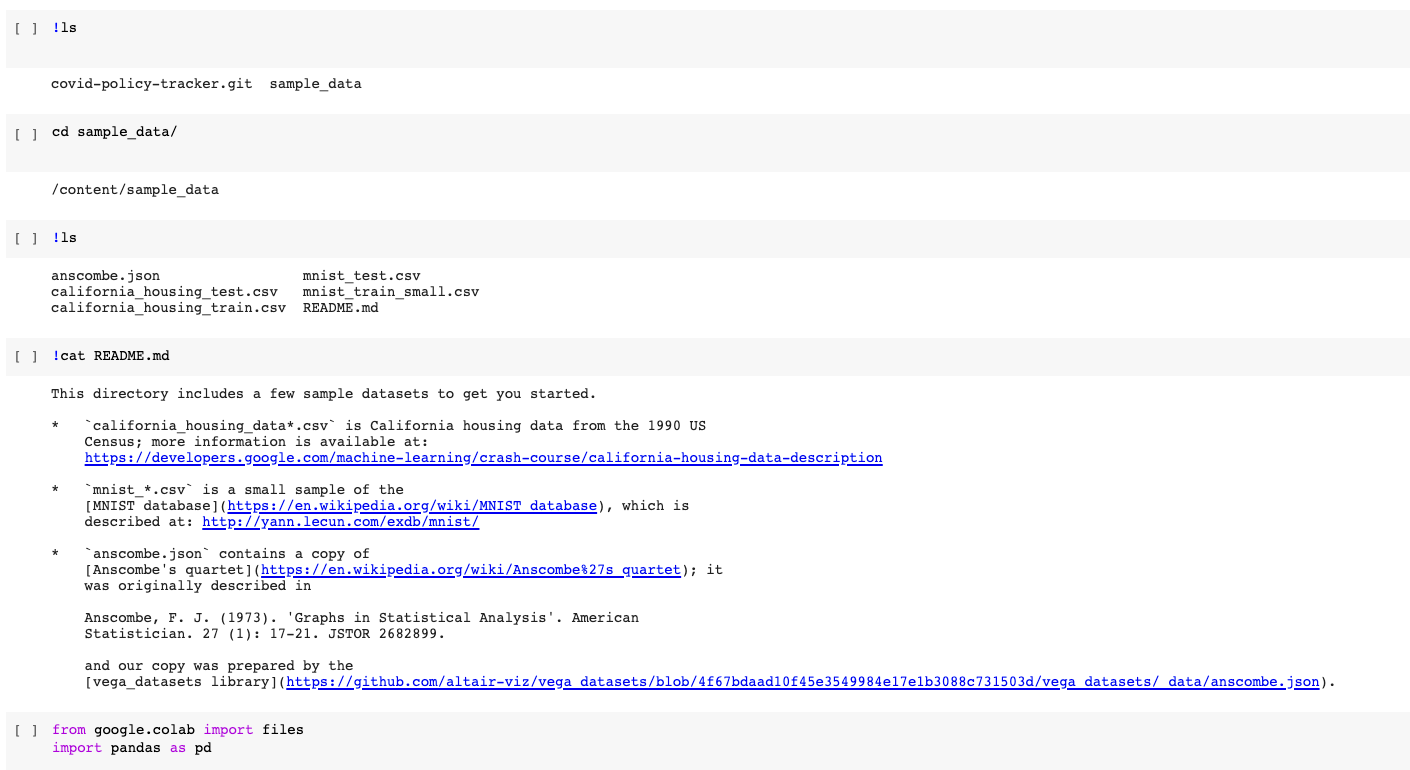Click the 'Census; more information is available' line

(256, 442)
